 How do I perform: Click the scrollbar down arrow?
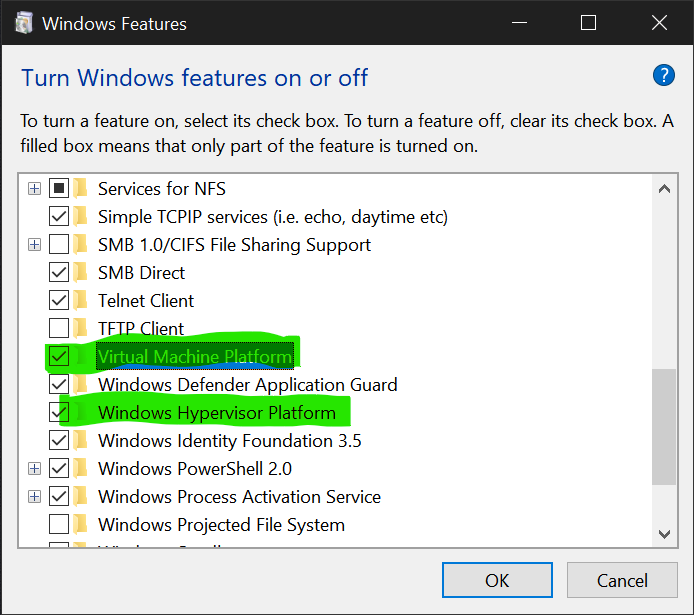[x=664, y=534]
